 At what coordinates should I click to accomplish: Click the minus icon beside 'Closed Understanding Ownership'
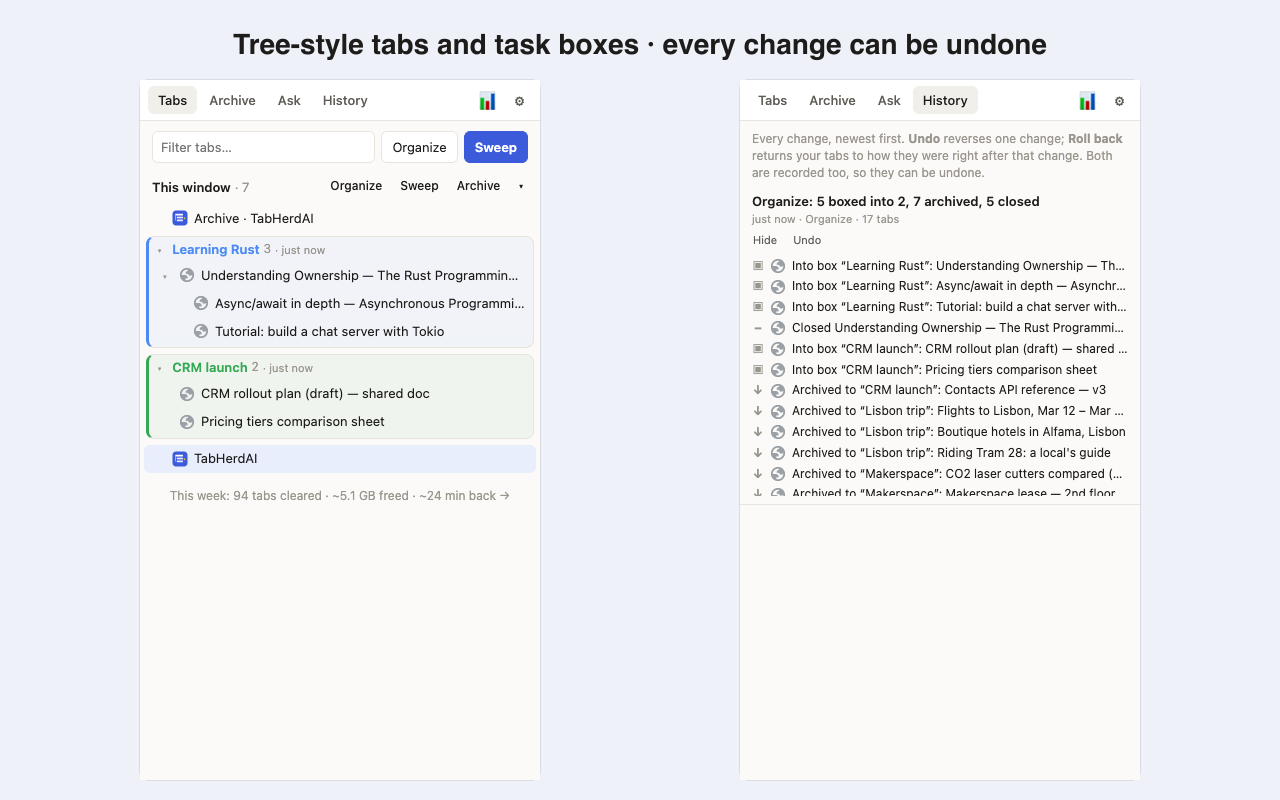(x=758, y=328)
